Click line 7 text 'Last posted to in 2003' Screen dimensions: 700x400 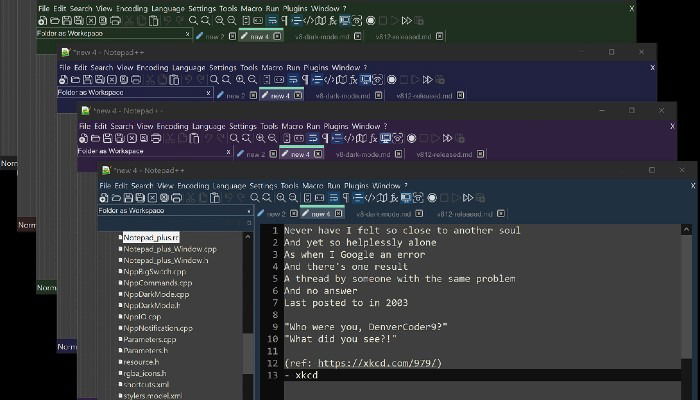346,303
